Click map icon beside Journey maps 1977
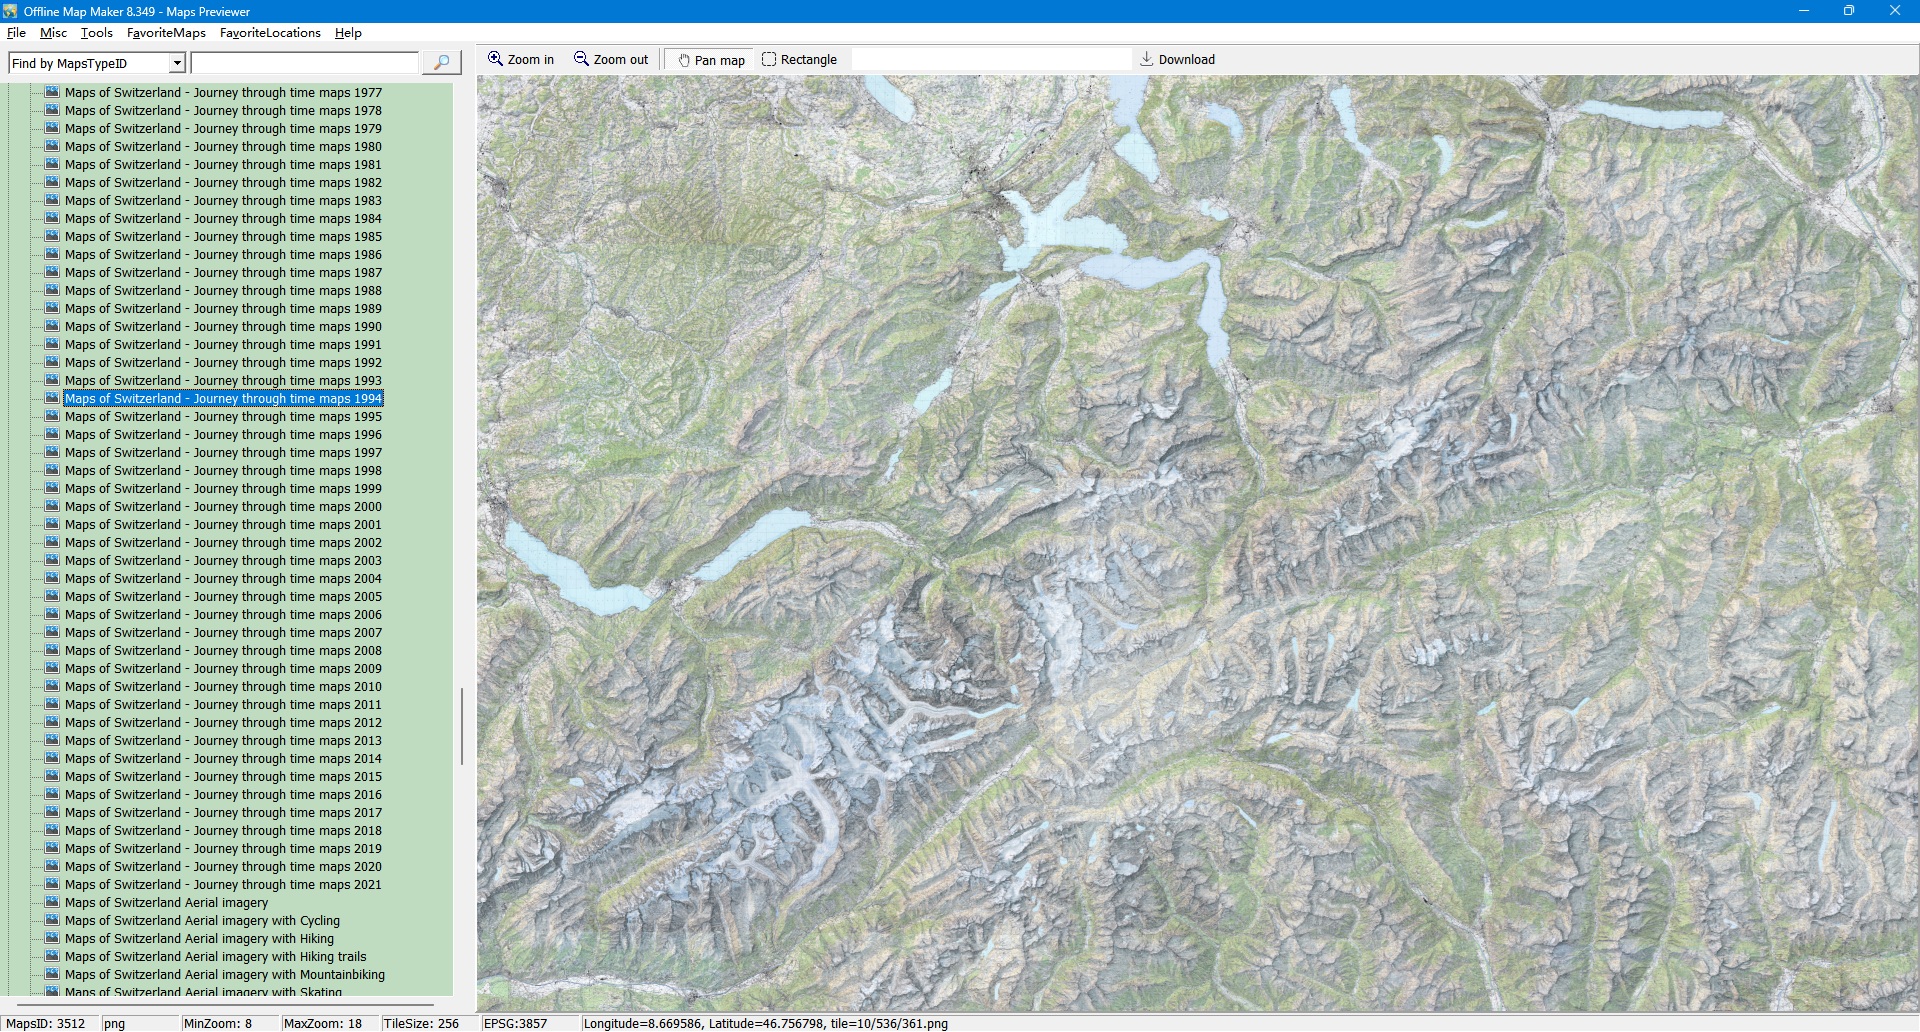 52,92
